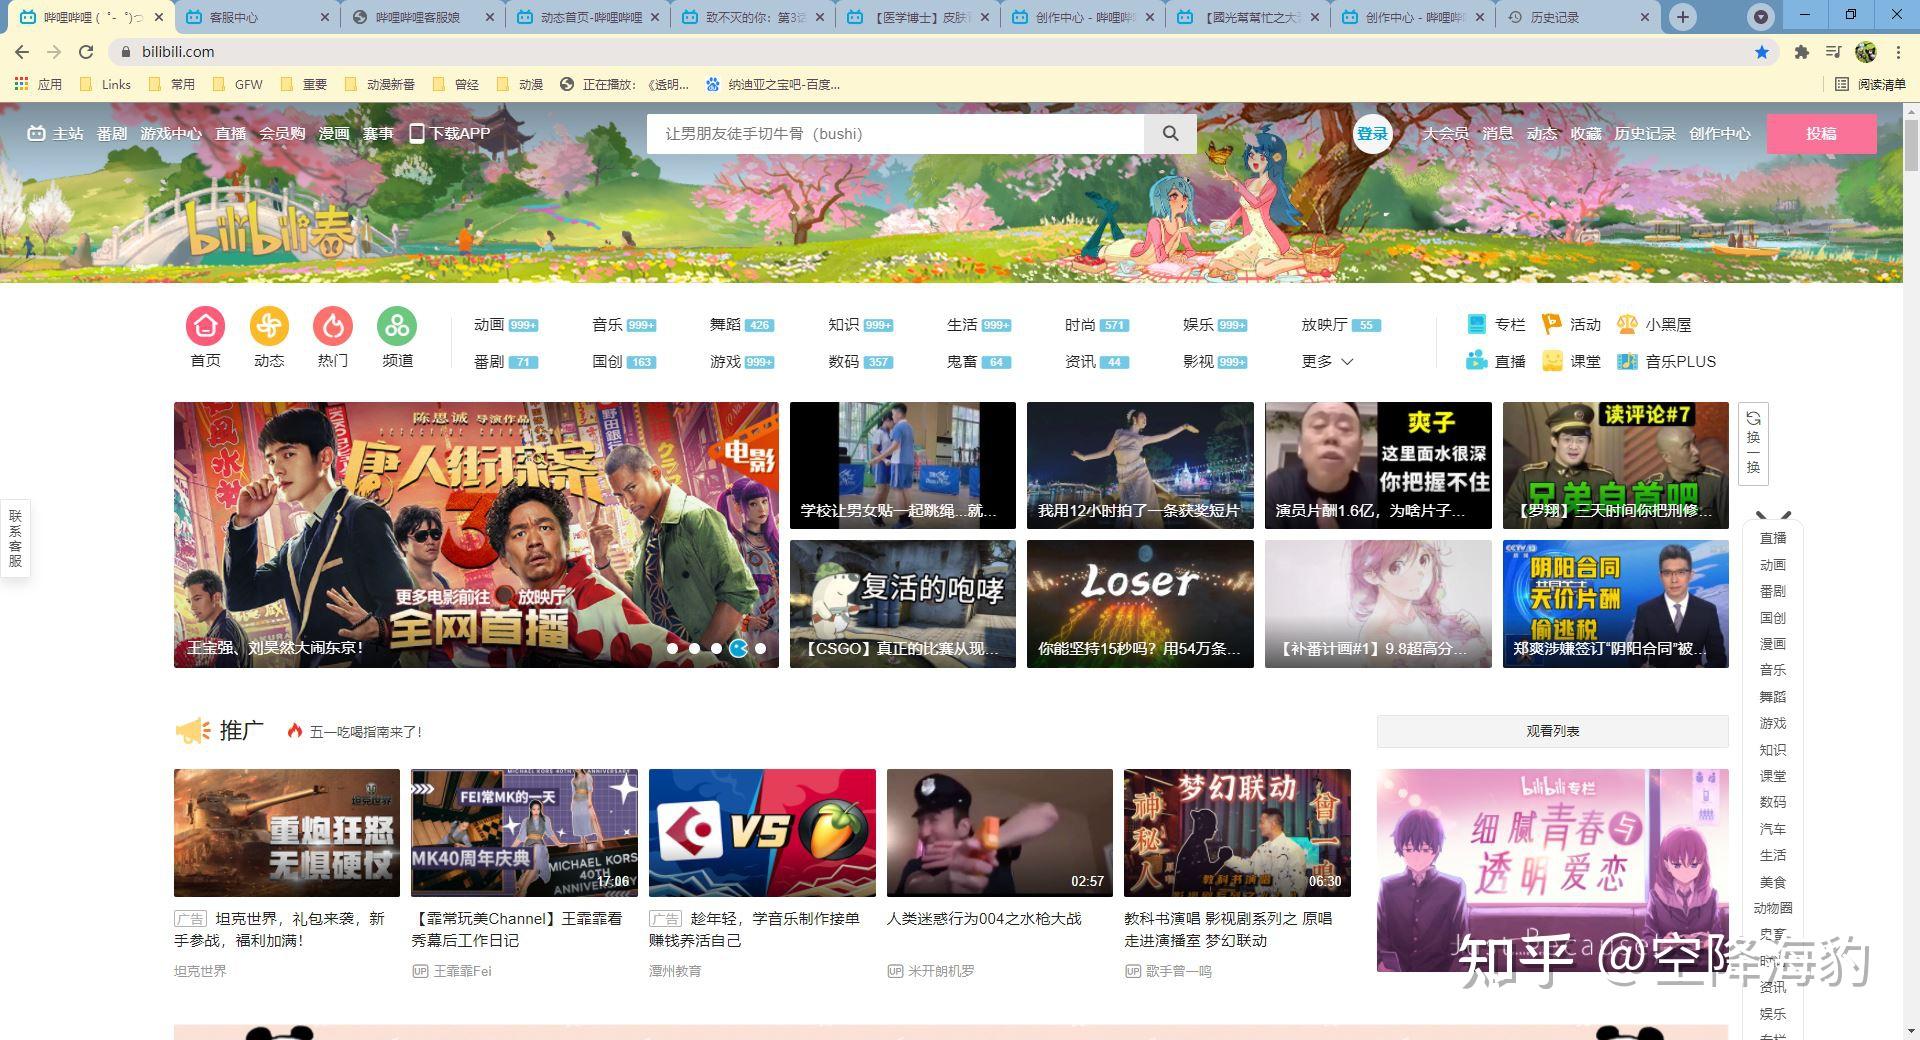Viewport: 1920px width, 1040px height.
Task: Switch to the 历史记录 browser tab
Action: click(1578, 17)
